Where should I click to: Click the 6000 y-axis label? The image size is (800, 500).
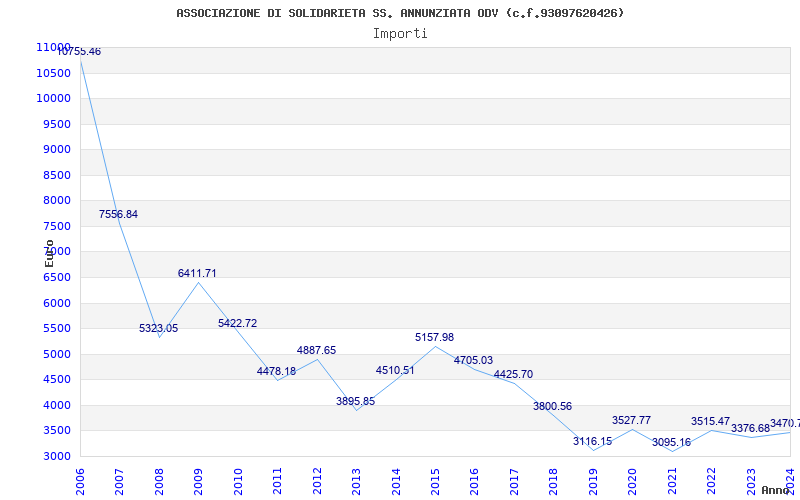click(56, 303)
